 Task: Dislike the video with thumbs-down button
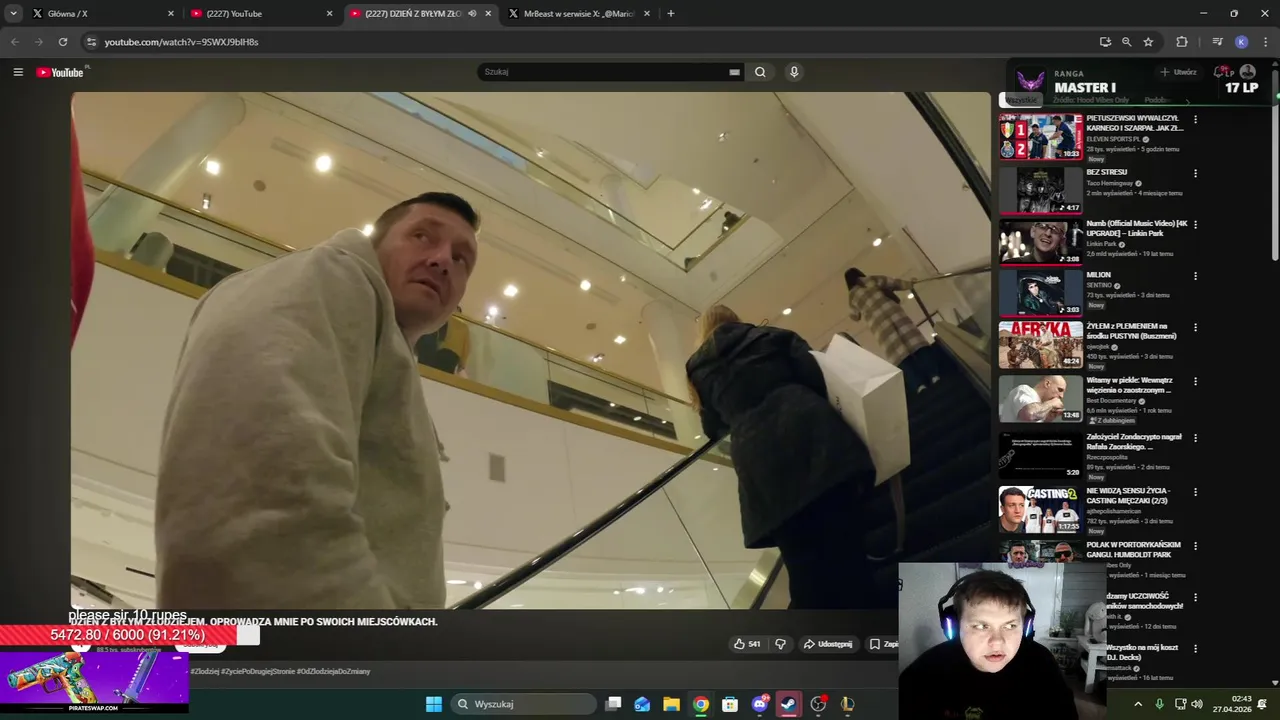pyautogui.click(x=781, y=644)
